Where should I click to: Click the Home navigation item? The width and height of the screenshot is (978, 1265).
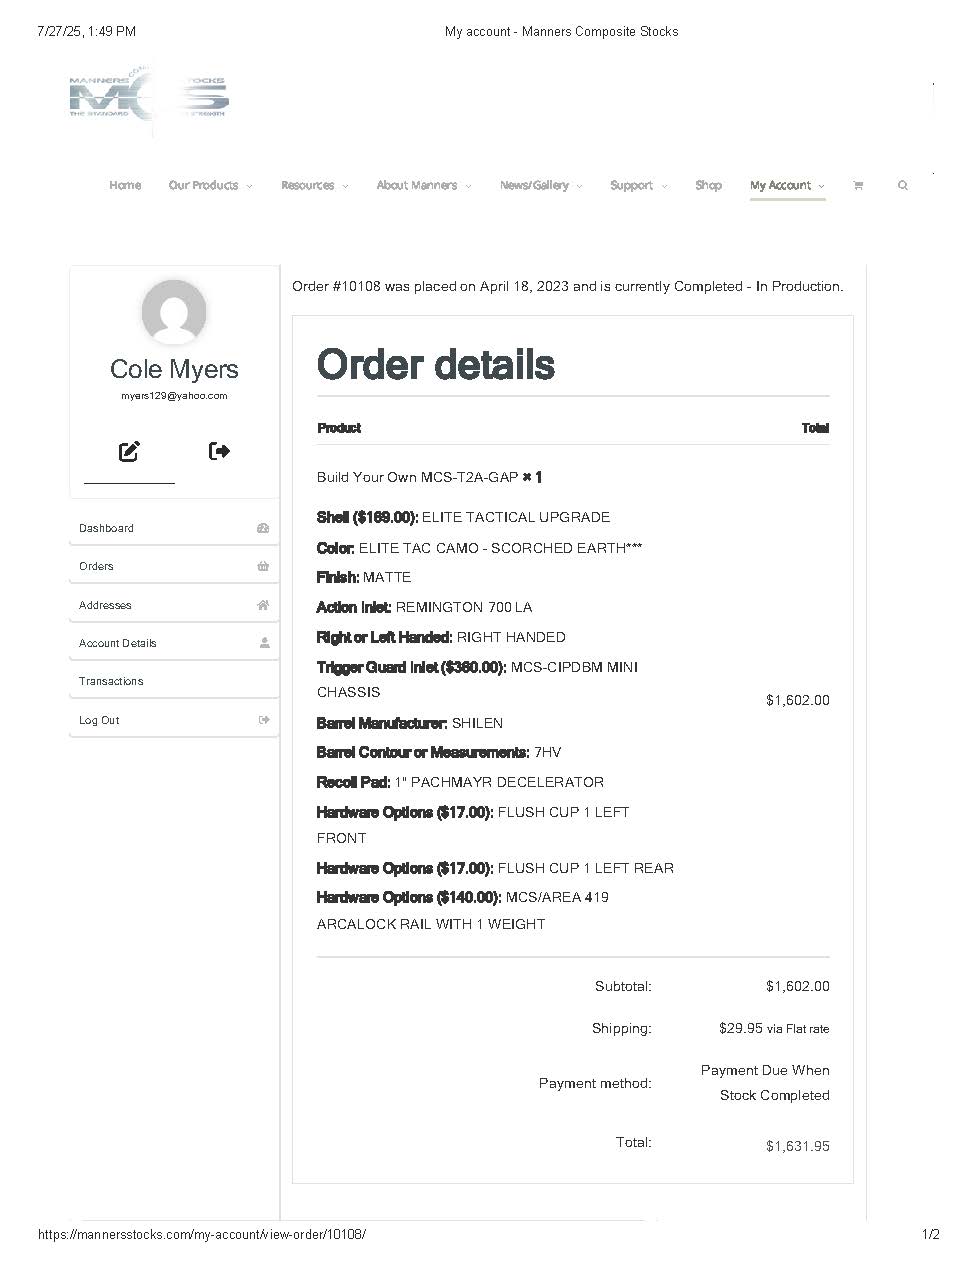tap(125, 186)
